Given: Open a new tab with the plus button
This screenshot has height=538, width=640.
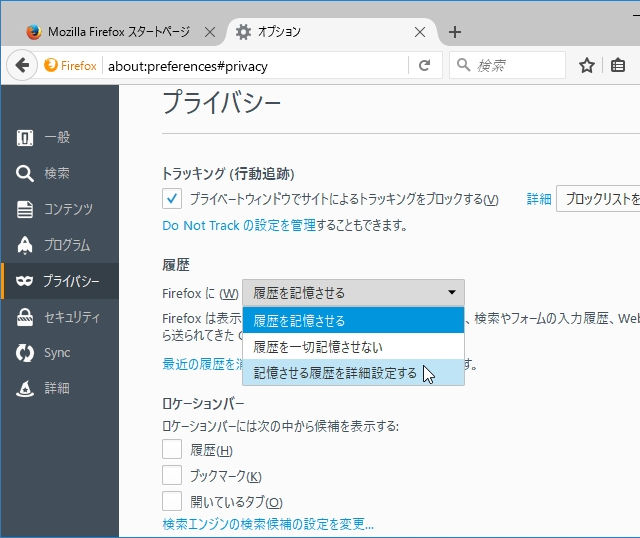Looking at the screenshot, I should coord(455,32).
